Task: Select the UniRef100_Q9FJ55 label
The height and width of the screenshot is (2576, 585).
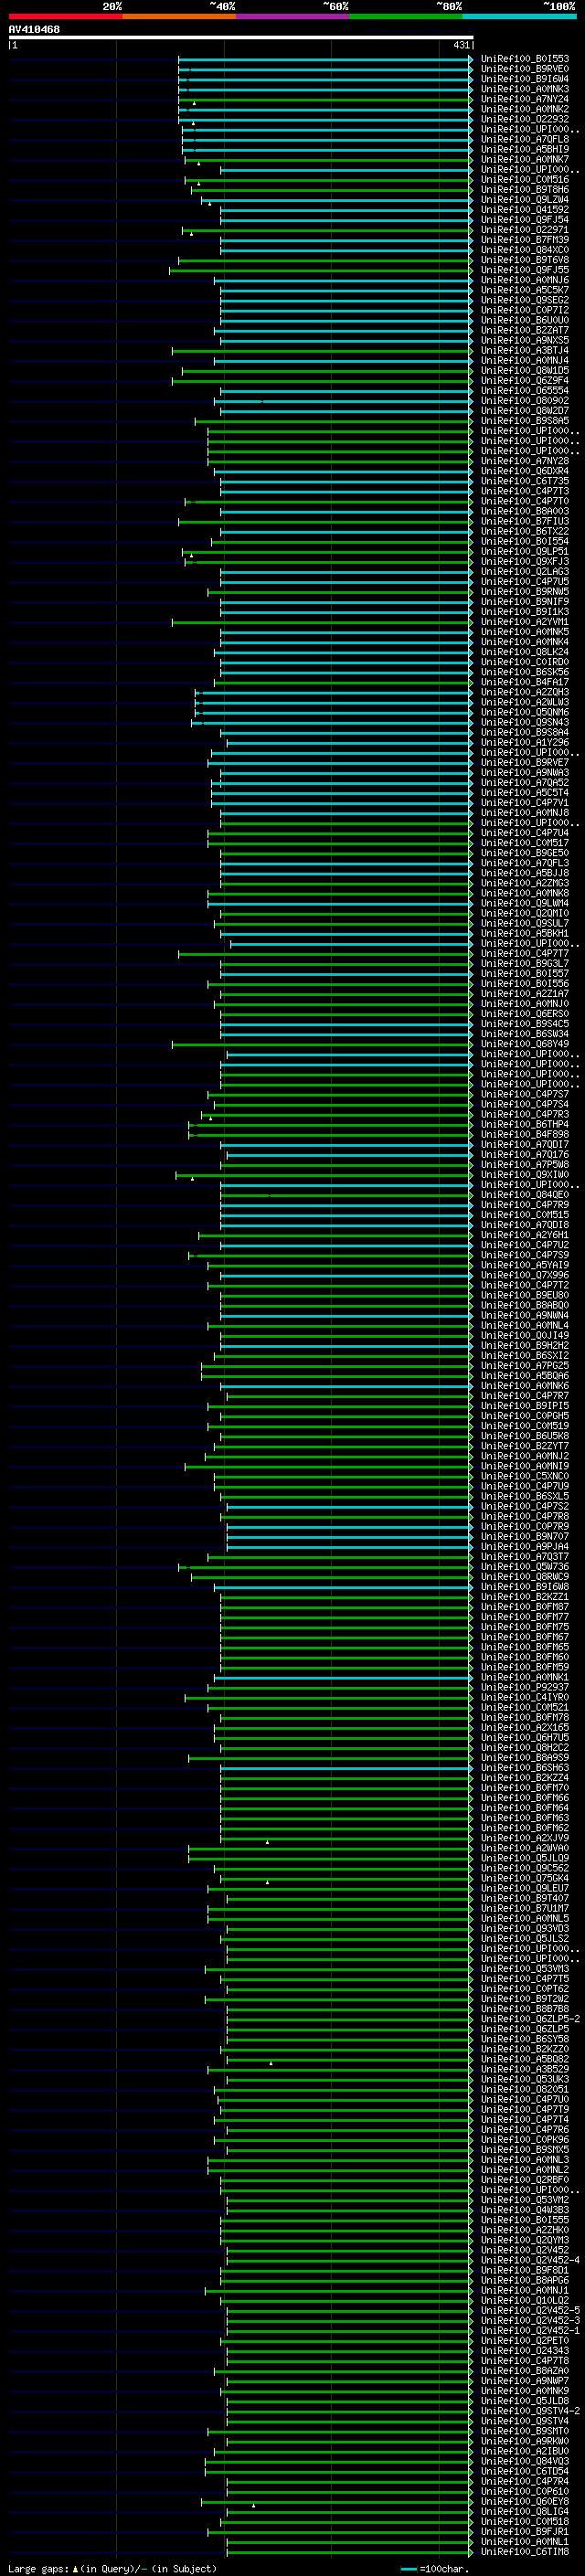Action: [x=524, y=270]
